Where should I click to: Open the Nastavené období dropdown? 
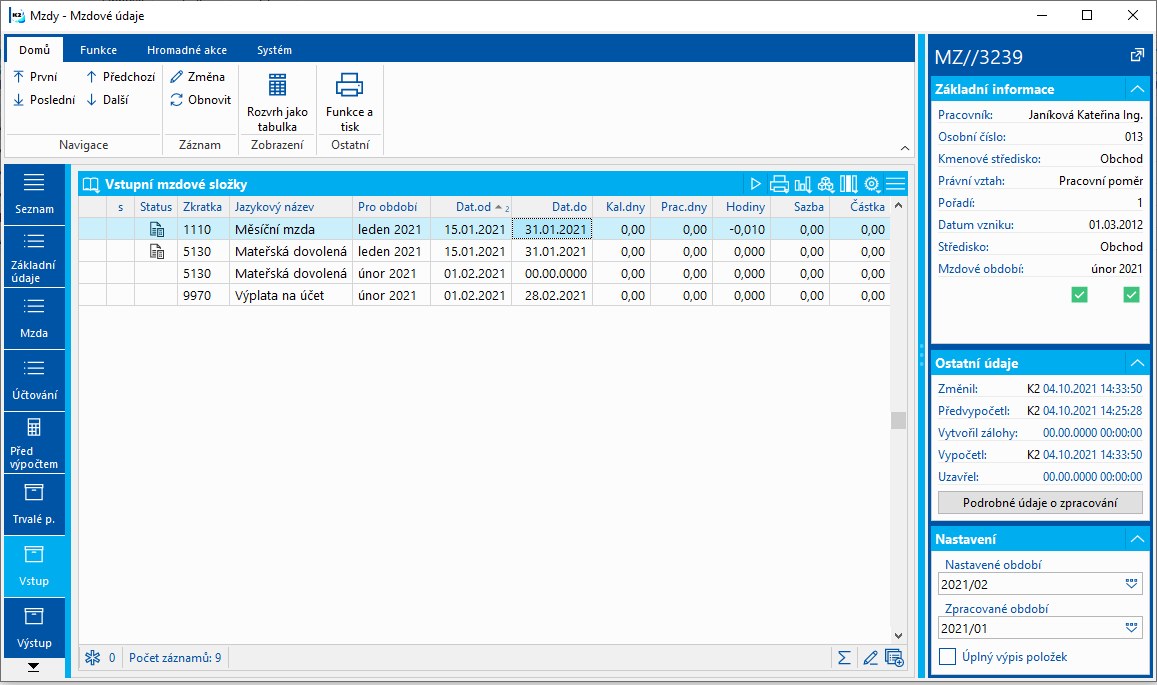point(1131,584)
